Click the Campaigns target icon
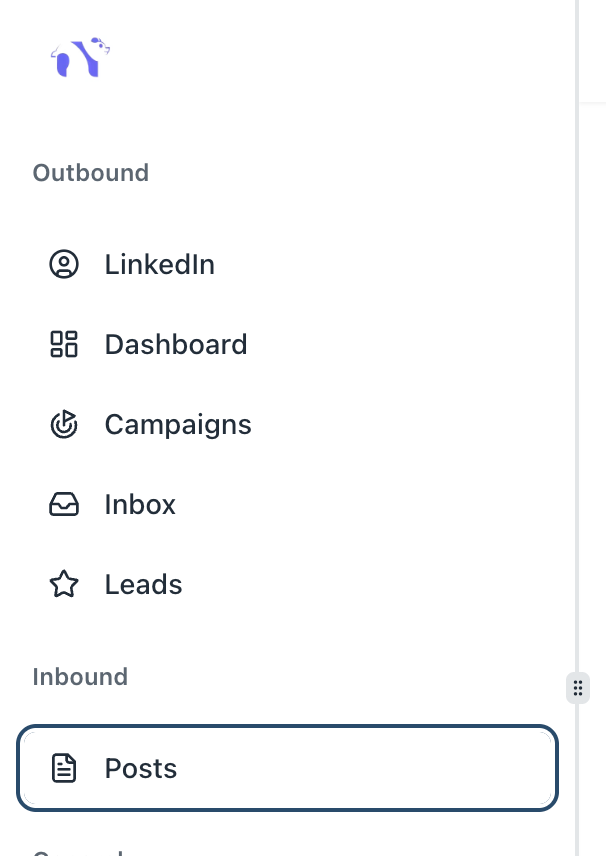606x856 pixels. coord(64,425)
